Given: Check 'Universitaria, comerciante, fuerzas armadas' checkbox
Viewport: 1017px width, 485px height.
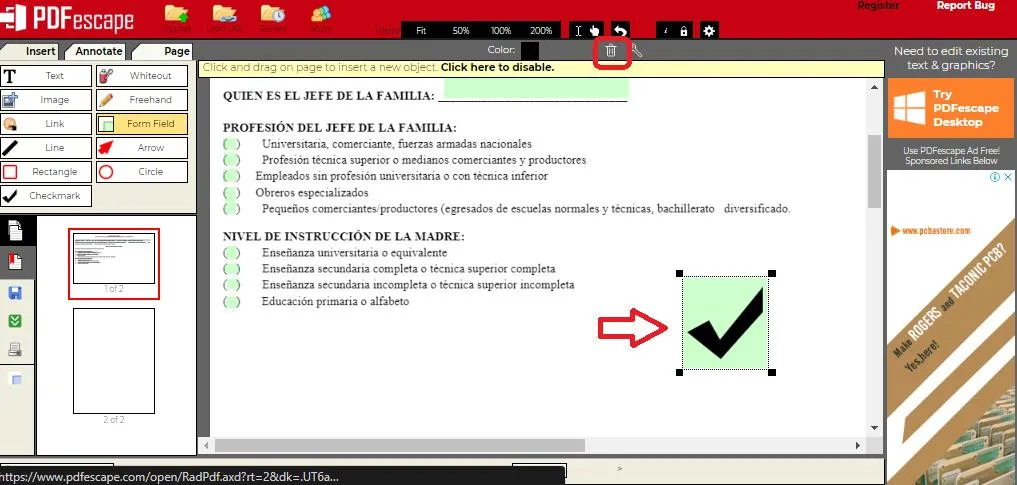Looking at the screenshot, I should coord(232,144).
